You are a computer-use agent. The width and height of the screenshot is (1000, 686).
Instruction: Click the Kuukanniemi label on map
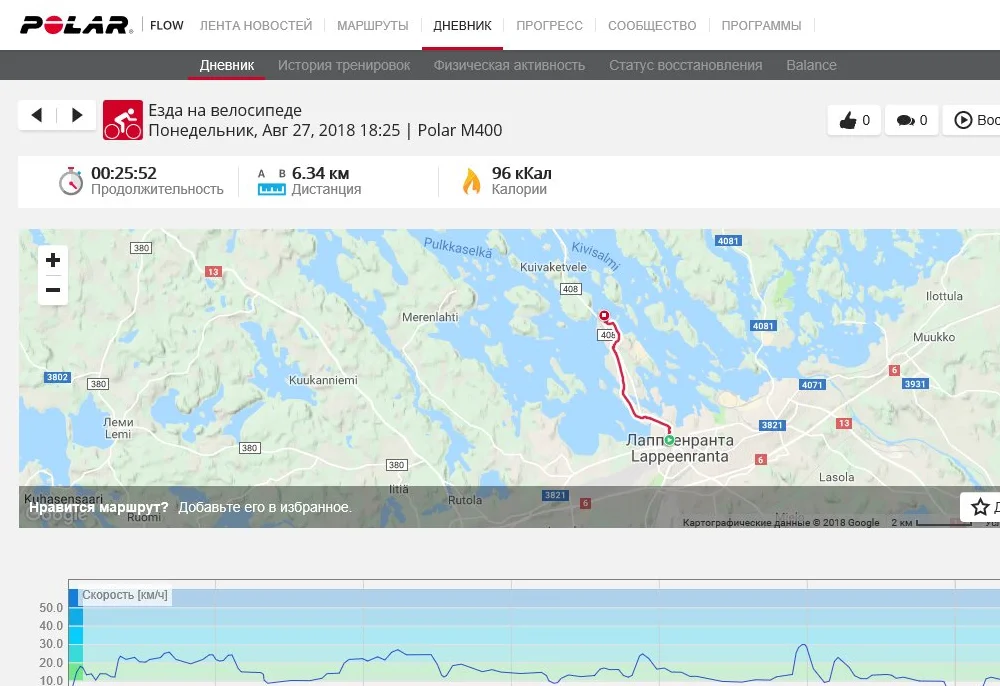(x=323, y=380)
